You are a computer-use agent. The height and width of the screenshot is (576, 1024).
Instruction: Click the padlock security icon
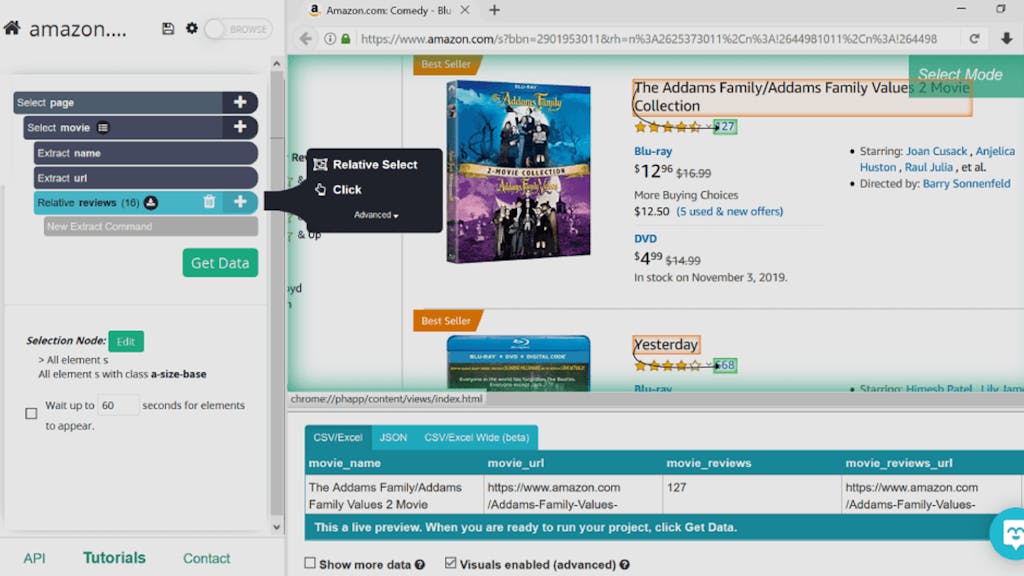tap(346, 39)
